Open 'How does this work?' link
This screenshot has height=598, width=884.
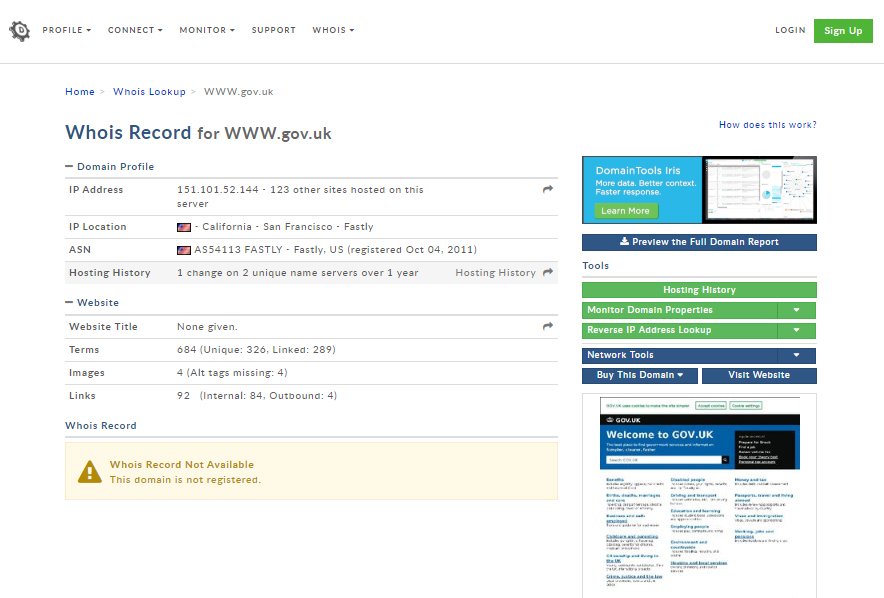coord(767,125)
